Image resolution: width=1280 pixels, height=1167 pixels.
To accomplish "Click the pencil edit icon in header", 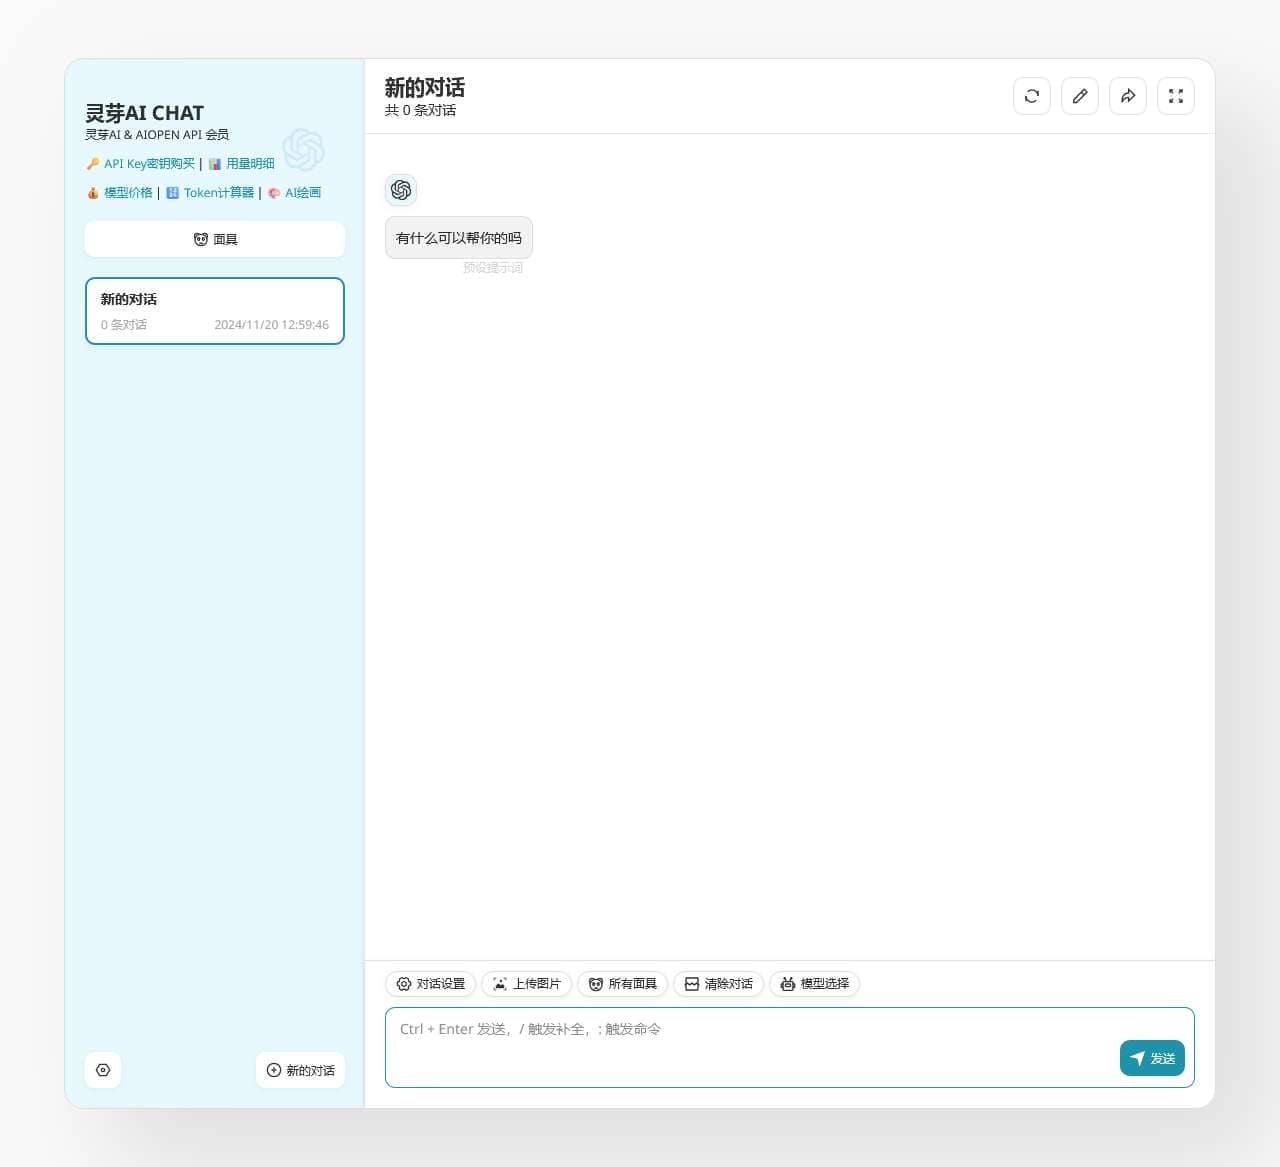I will pos(1080,96).
